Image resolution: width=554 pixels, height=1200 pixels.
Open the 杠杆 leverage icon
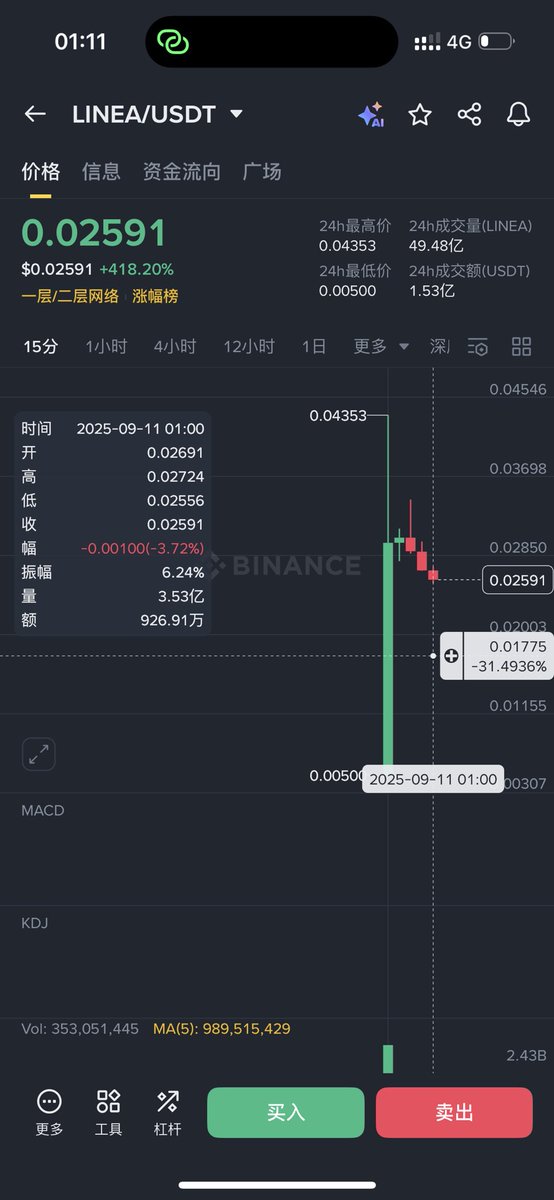168,1113
